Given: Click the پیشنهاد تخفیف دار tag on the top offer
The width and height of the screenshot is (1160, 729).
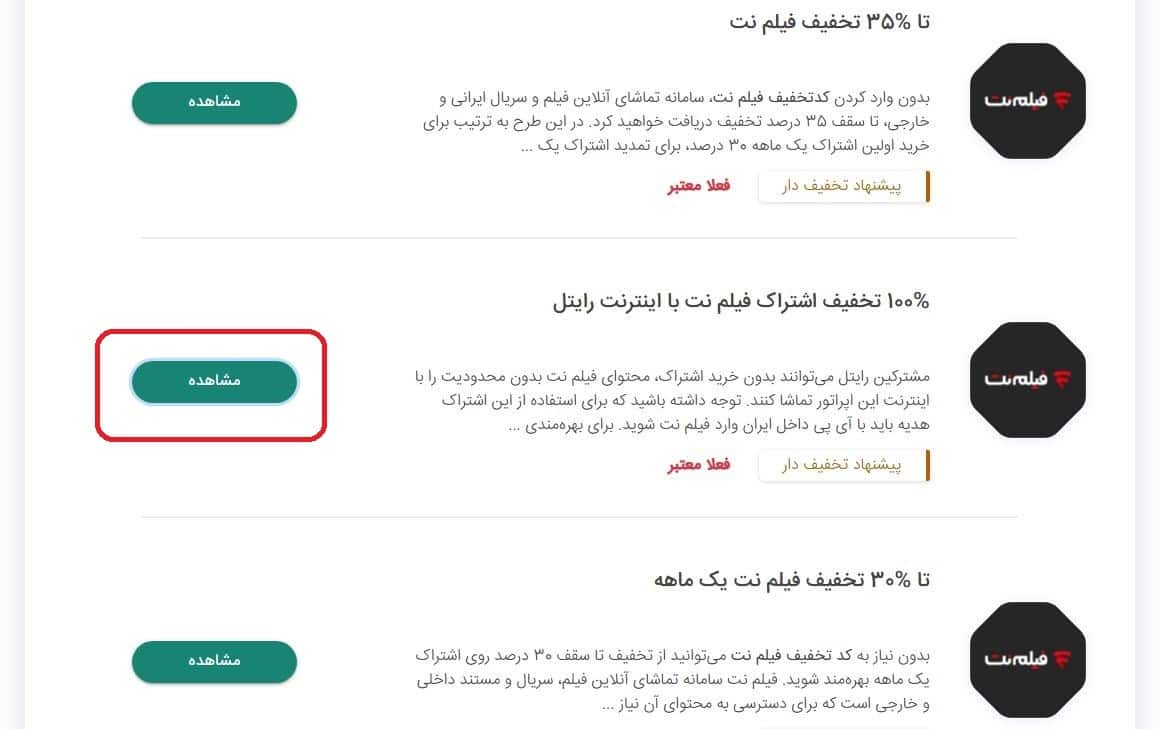Looking at the screenshot, I should [843, 186].
